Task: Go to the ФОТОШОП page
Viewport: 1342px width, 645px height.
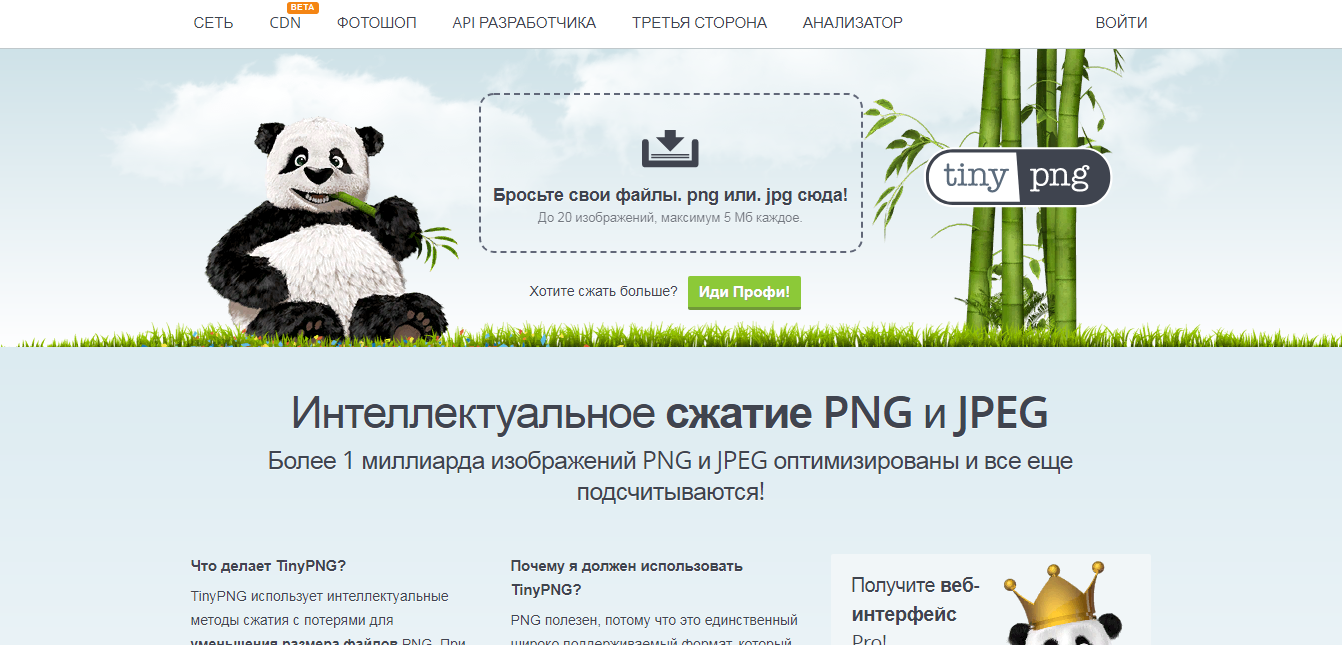Action: [x=377, y=23]
